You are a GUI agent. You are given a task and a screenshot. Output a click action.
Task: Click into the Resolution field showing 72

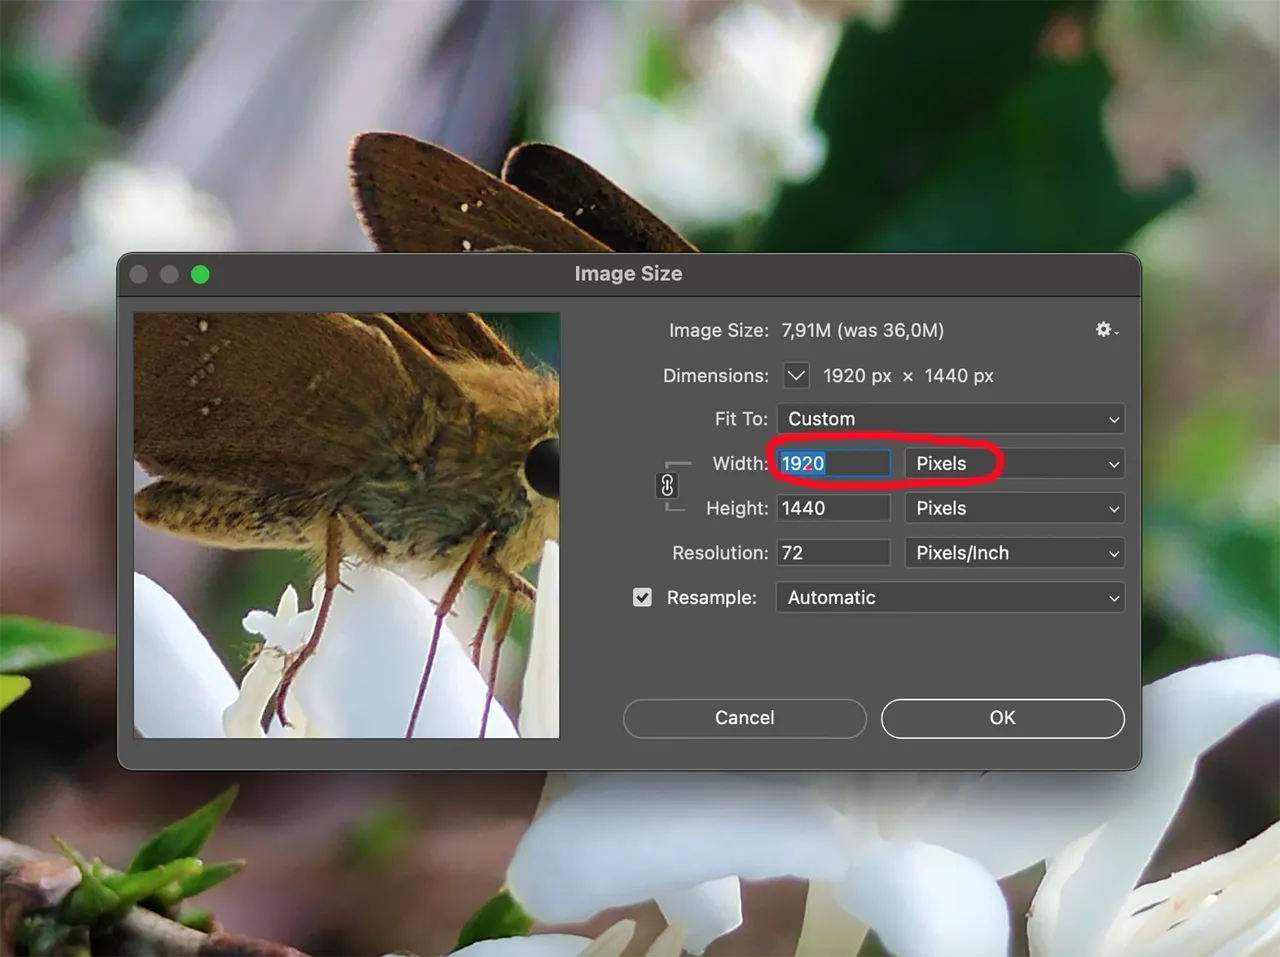pyautogui.click(x=833, y=553)
